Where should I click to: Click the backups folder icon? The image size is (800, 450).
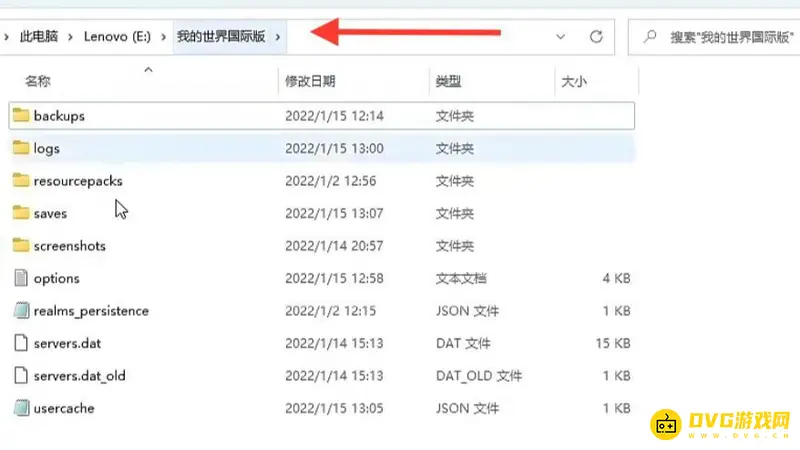click(x=22, y=116)
